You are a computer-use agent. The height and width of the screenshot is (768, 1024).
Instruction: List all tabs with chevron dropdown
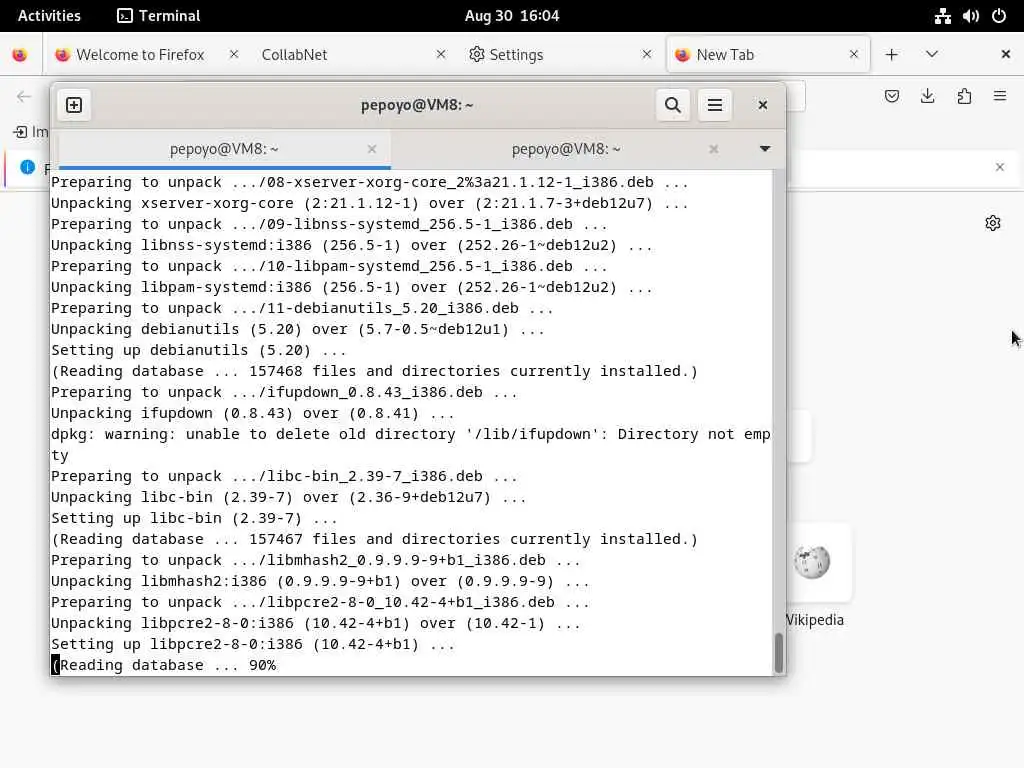pos(932,54)
